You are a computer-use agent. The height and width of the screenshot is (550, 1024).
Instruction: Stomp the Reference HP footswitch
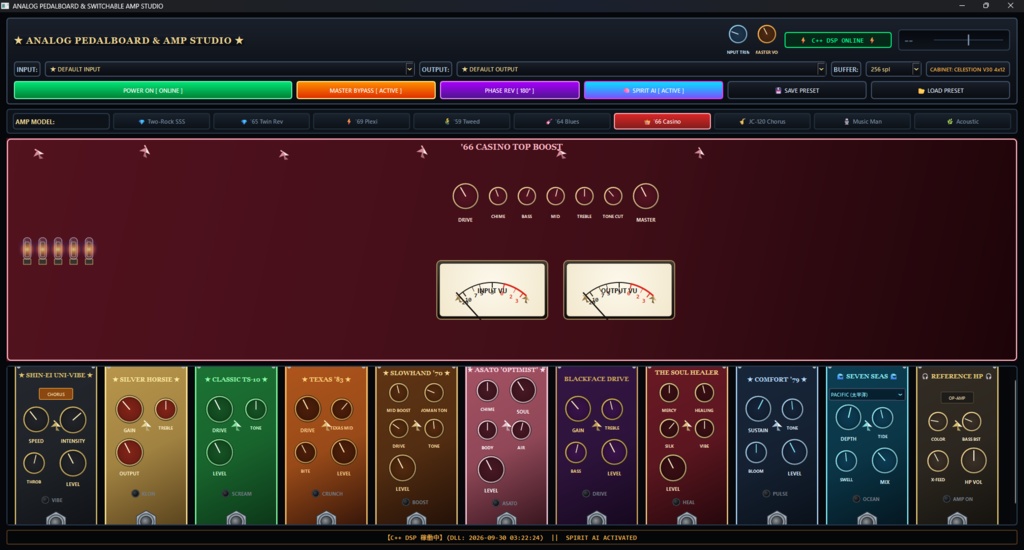pos(957,520)
